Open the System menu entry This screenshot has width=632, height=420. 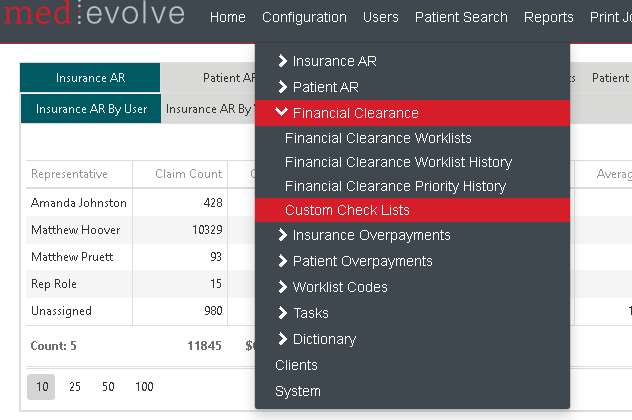click(298, 391)
